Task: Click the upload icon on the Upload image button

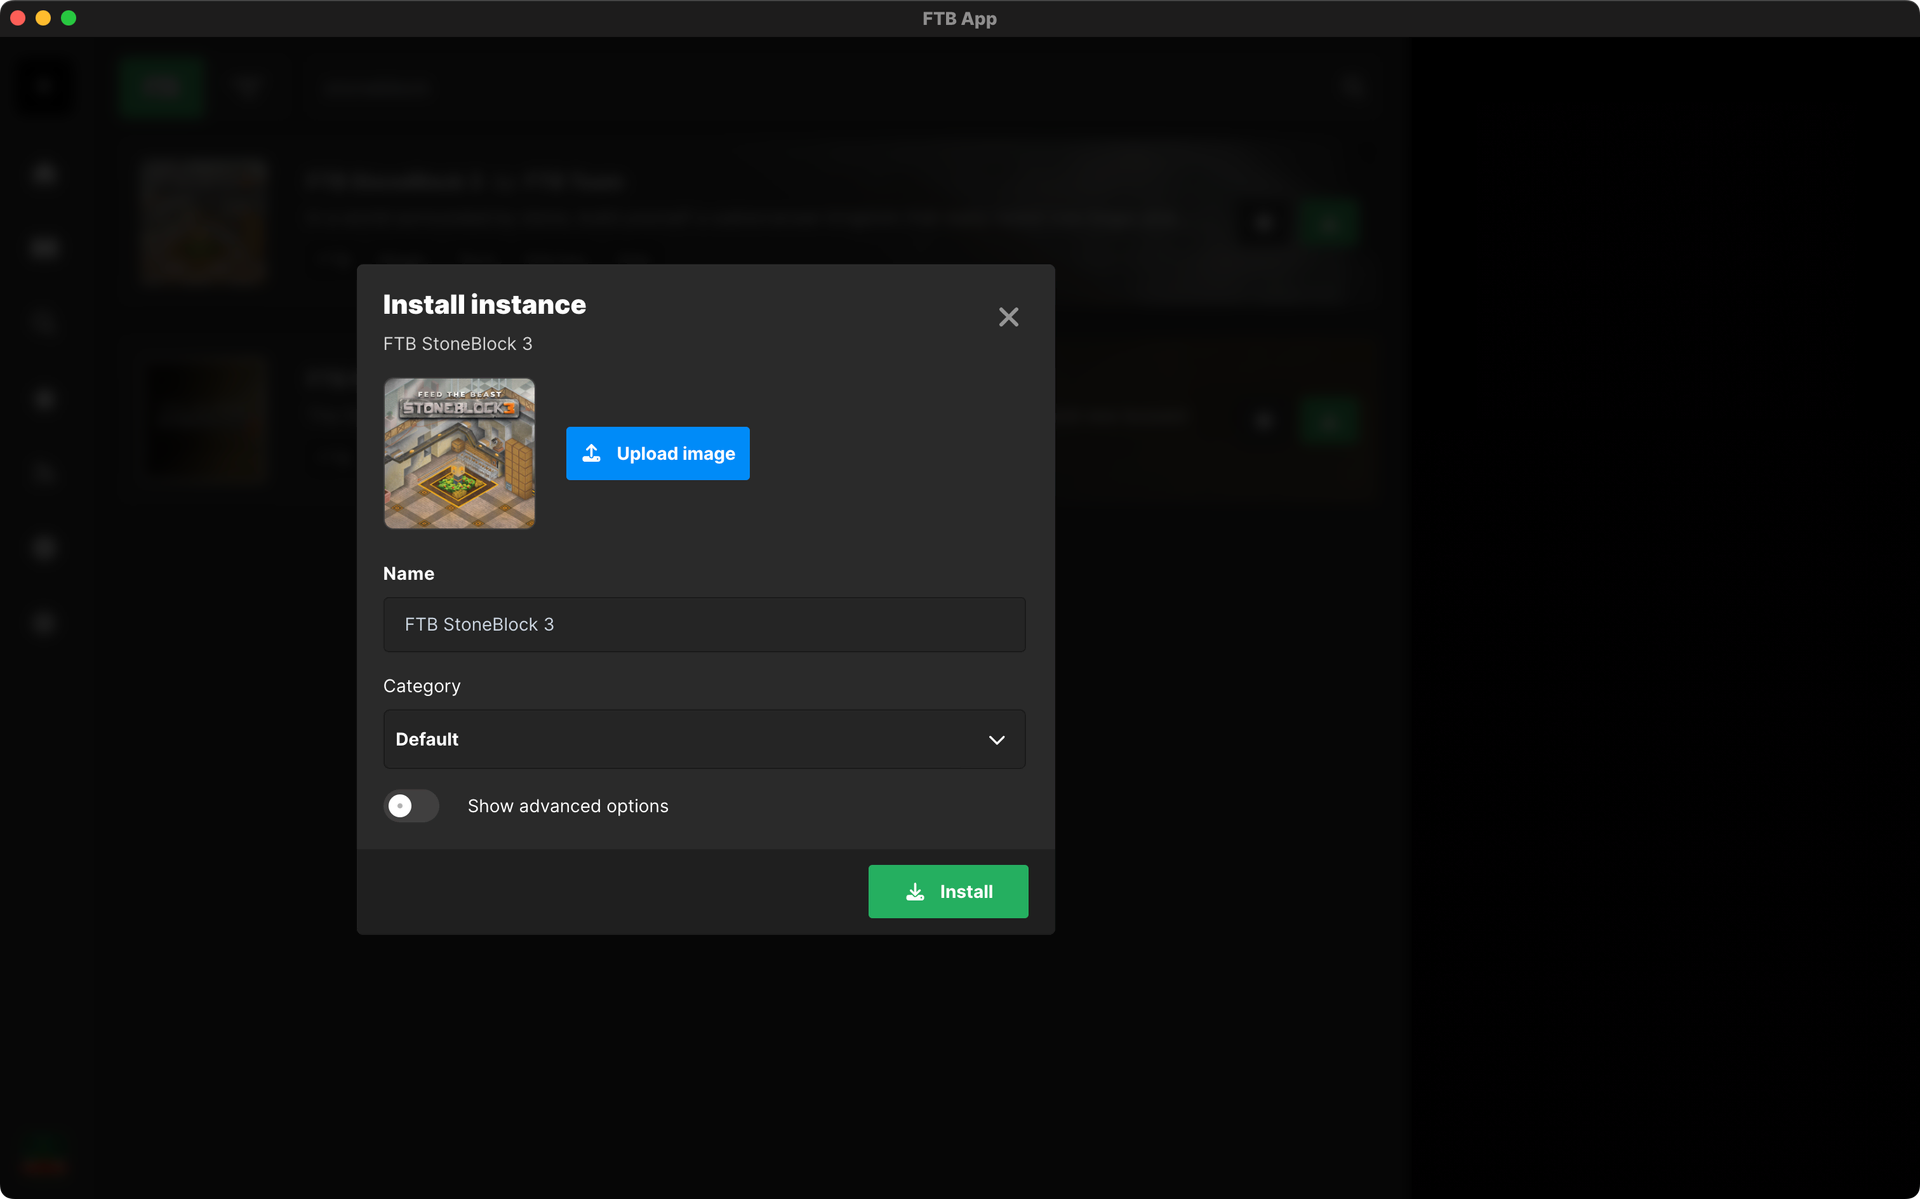Action: 591,453
